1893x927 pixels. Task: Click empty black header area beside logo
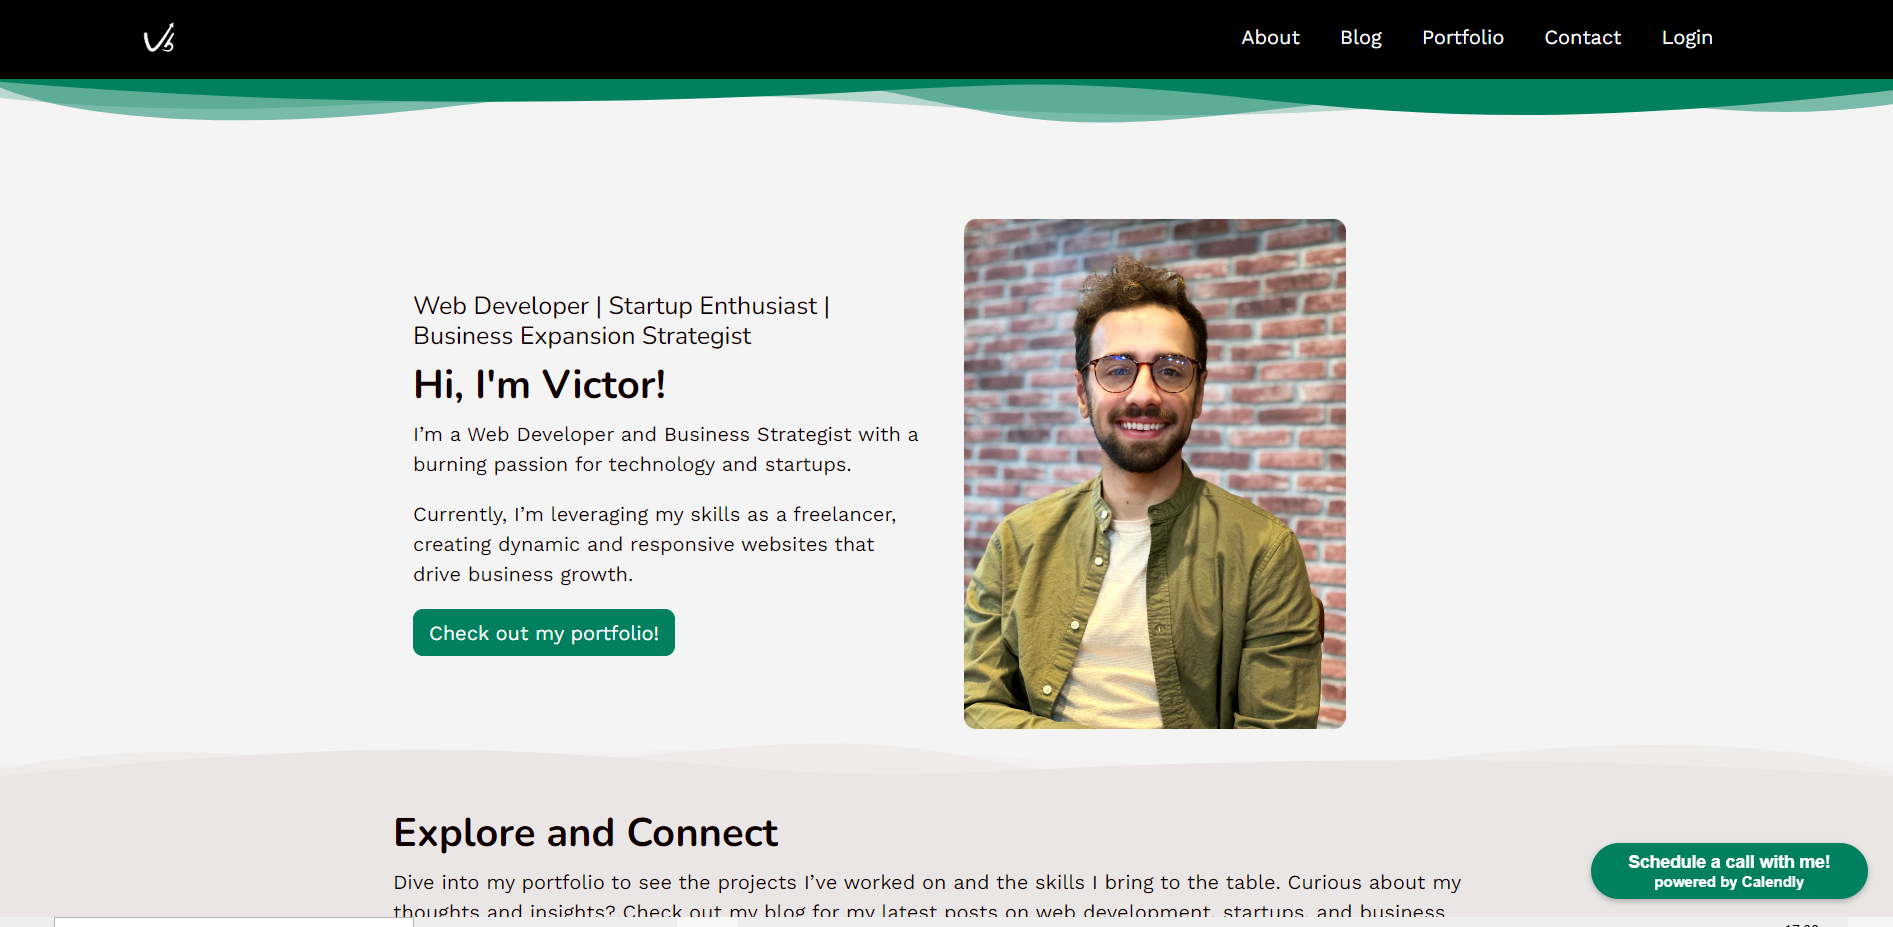pos(650,39)
